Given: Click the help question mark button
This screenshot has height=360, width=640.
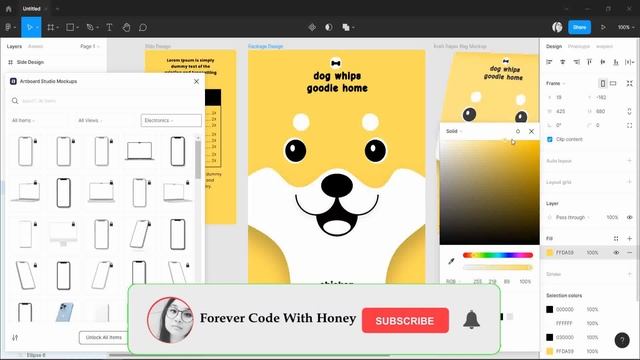Looking at the screenshot, I should (622, 340).
